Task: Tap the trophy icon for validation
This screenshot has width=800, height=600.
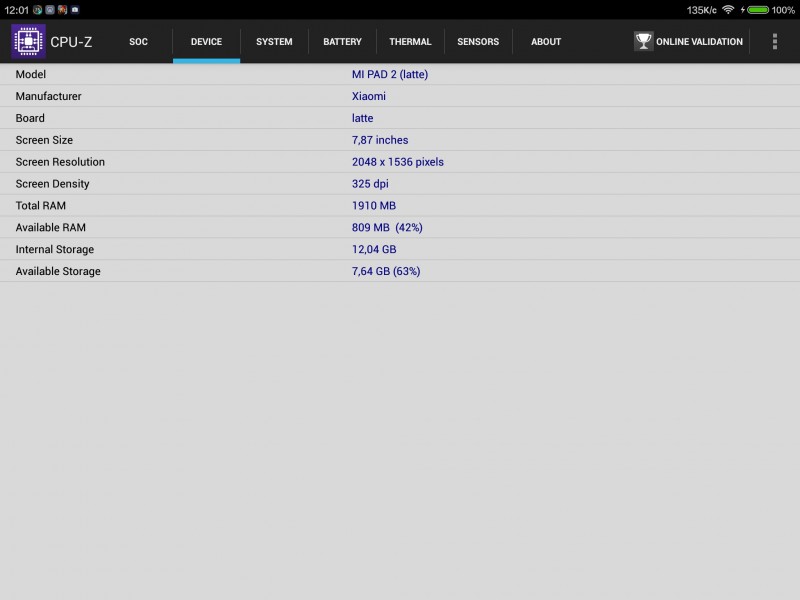Action: click(x=643, y=41)
